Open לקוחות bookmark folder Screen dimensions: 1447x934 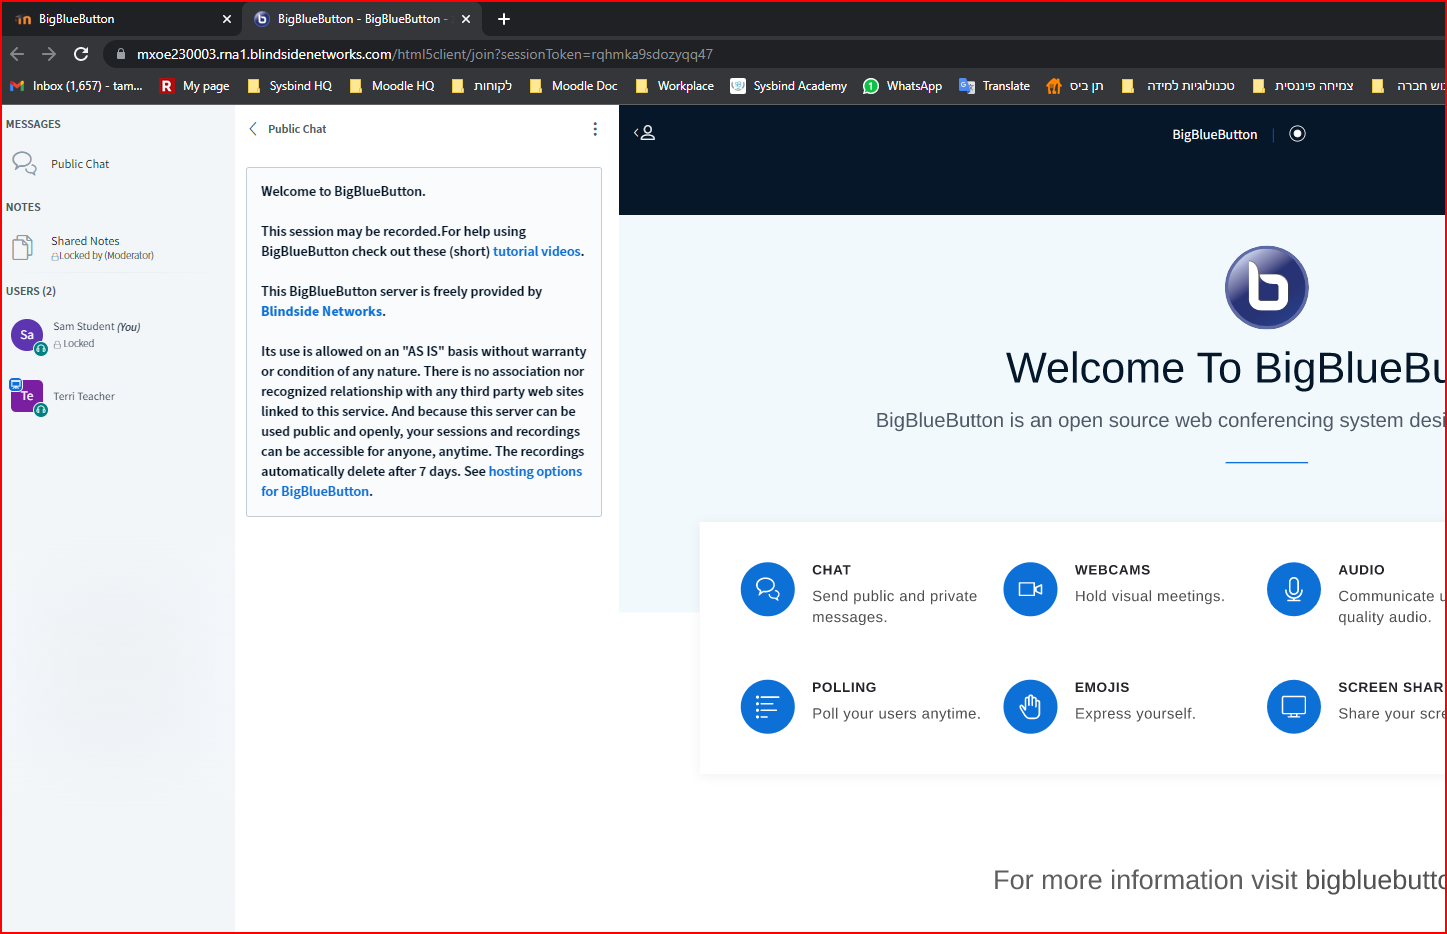481,86
